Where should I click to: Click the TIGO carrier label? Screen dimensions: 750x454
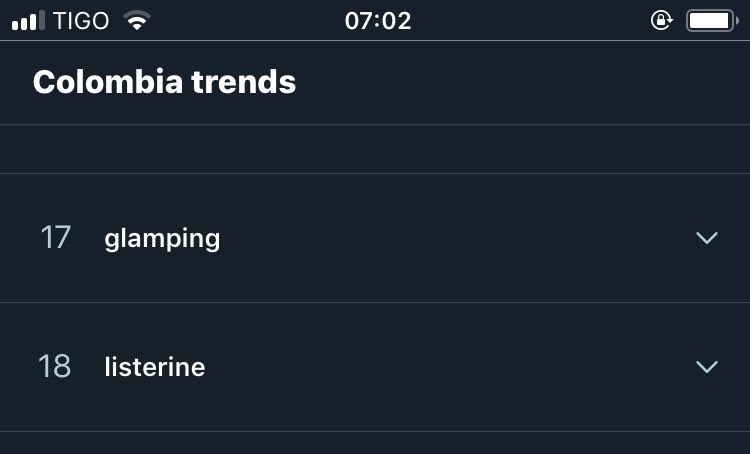pos(81,21)
